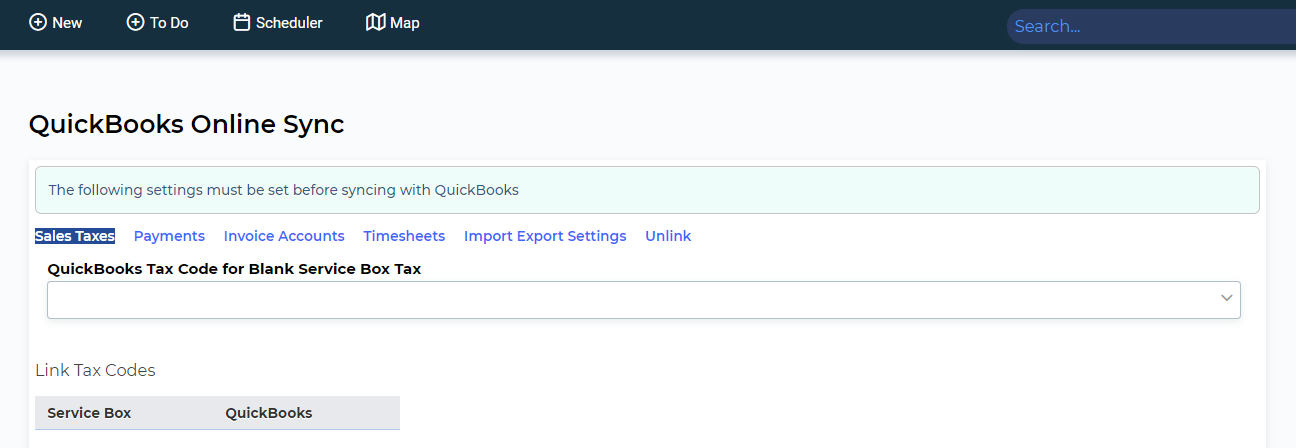The width and height of the screenshot is (1296, 448).
Task: Open the QuickBooks Tax Code dropdown
Action: tap(644, 300)
